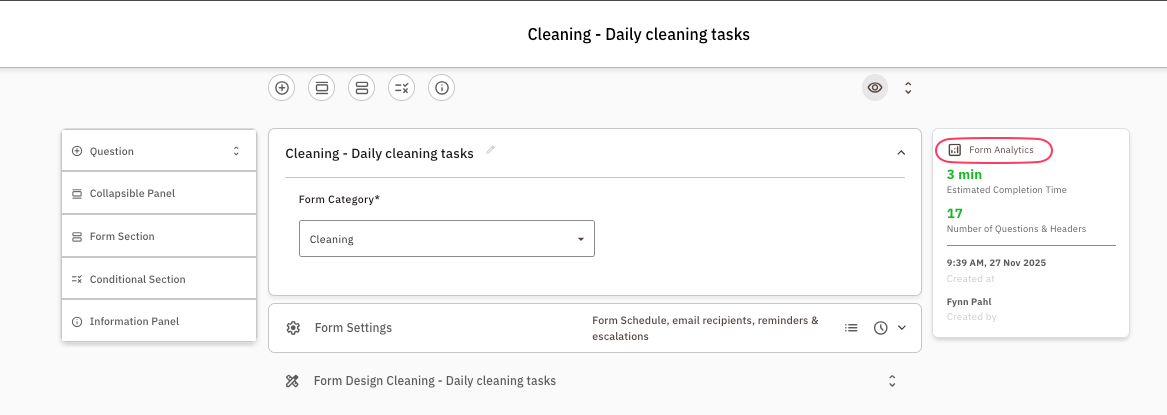Click the pencil icon to edit form title

tap(490, 150)
